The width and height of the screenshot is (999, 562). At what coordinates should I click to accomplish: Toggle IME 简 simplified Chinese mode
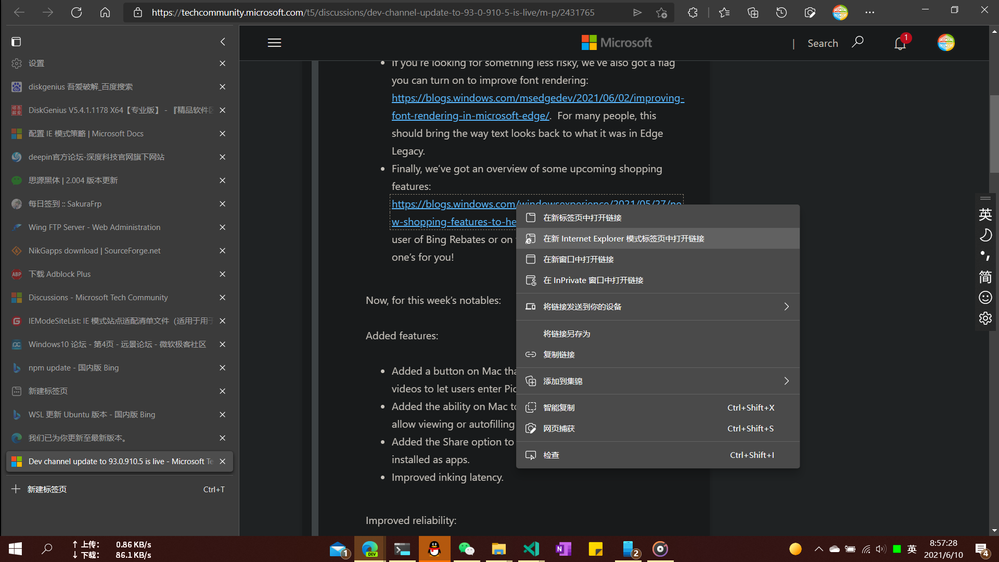(x=985, y=277)
